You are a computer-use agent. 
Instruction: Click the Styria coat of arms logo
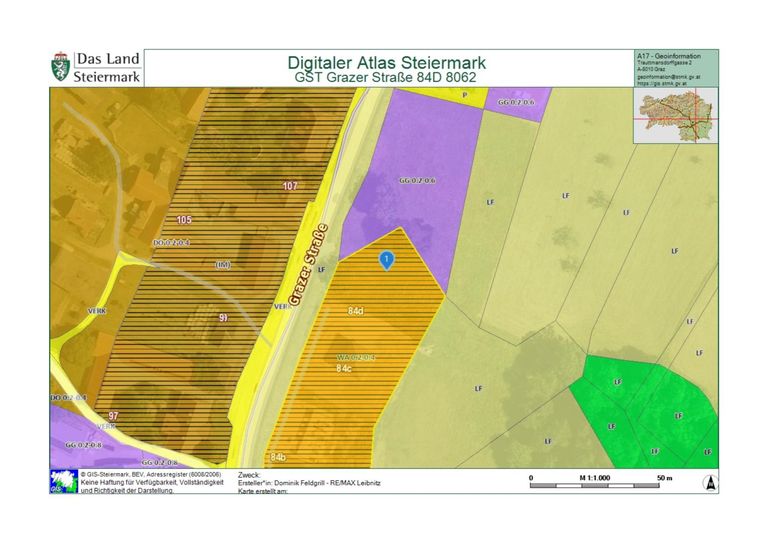coord(60,68)
